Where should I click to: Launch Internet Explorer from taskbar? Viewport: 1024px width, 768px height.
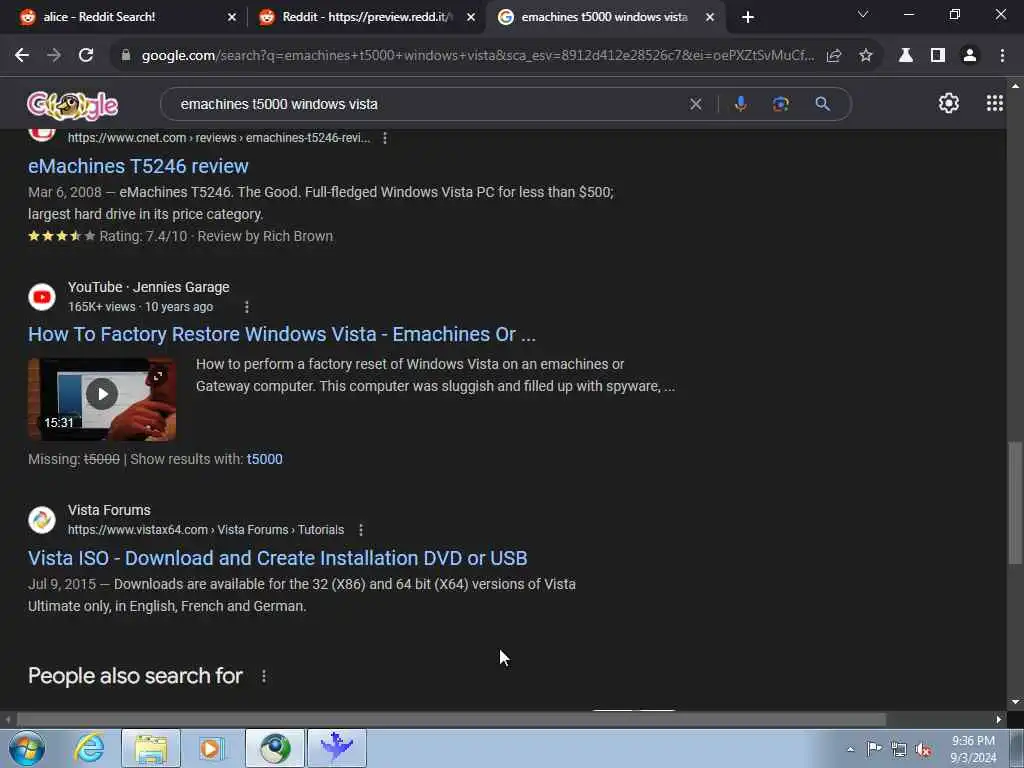click(x=89, y=748)
